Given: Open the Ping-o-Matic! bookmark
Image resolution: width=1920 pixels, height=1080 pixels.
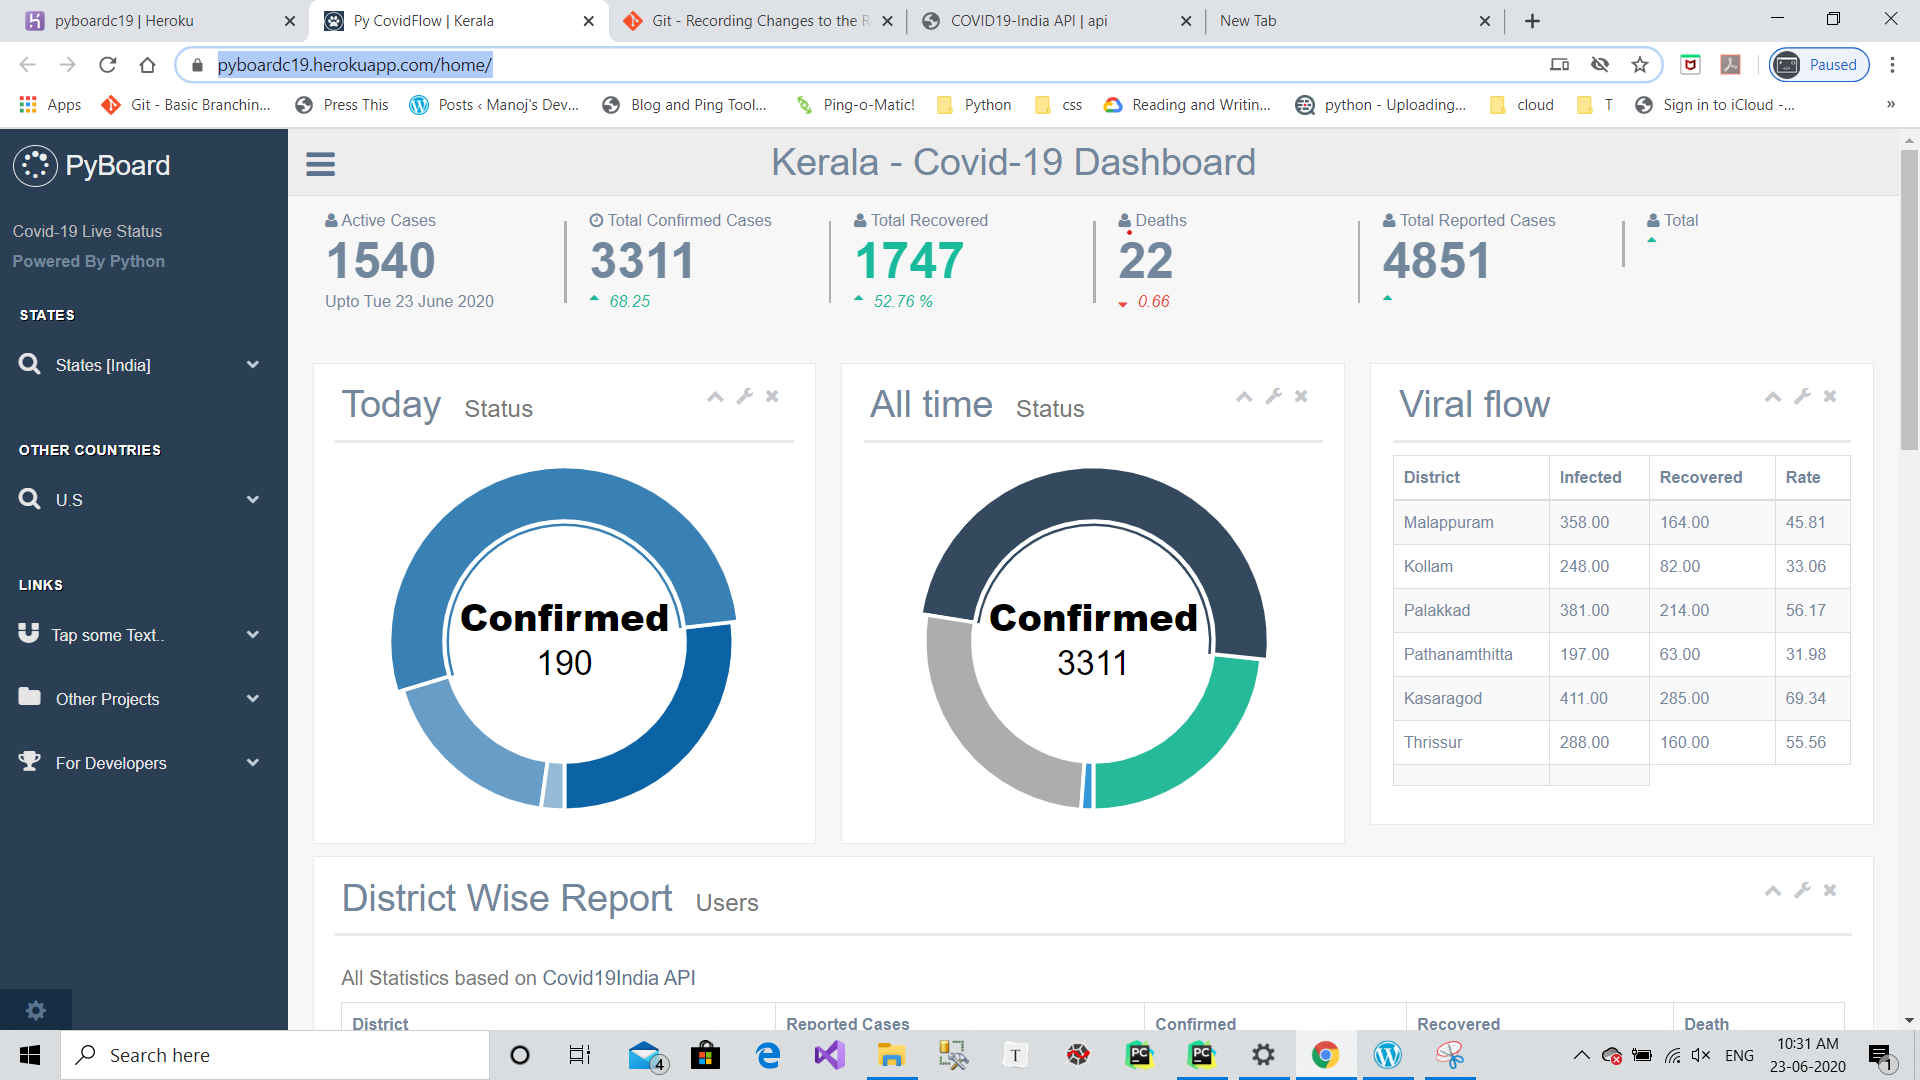Looking at the screenshot, I should pos(855,105).
